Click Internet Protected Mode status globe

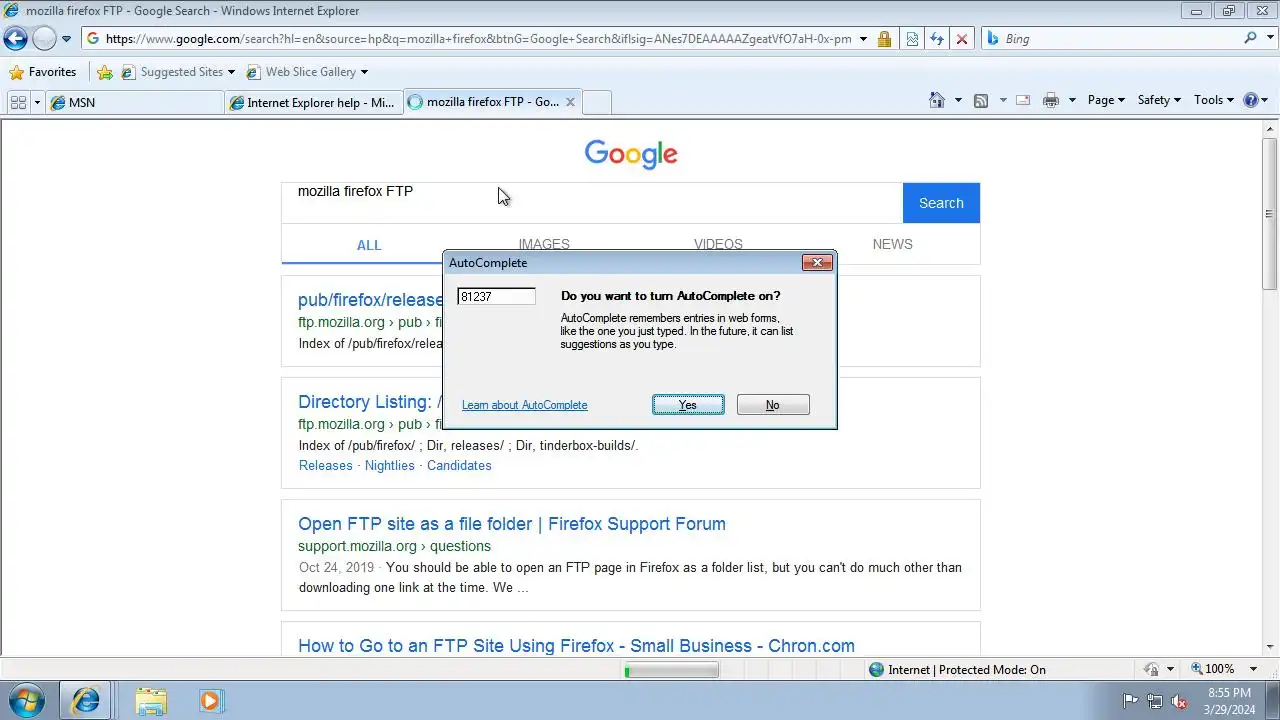tap(876, 670)
